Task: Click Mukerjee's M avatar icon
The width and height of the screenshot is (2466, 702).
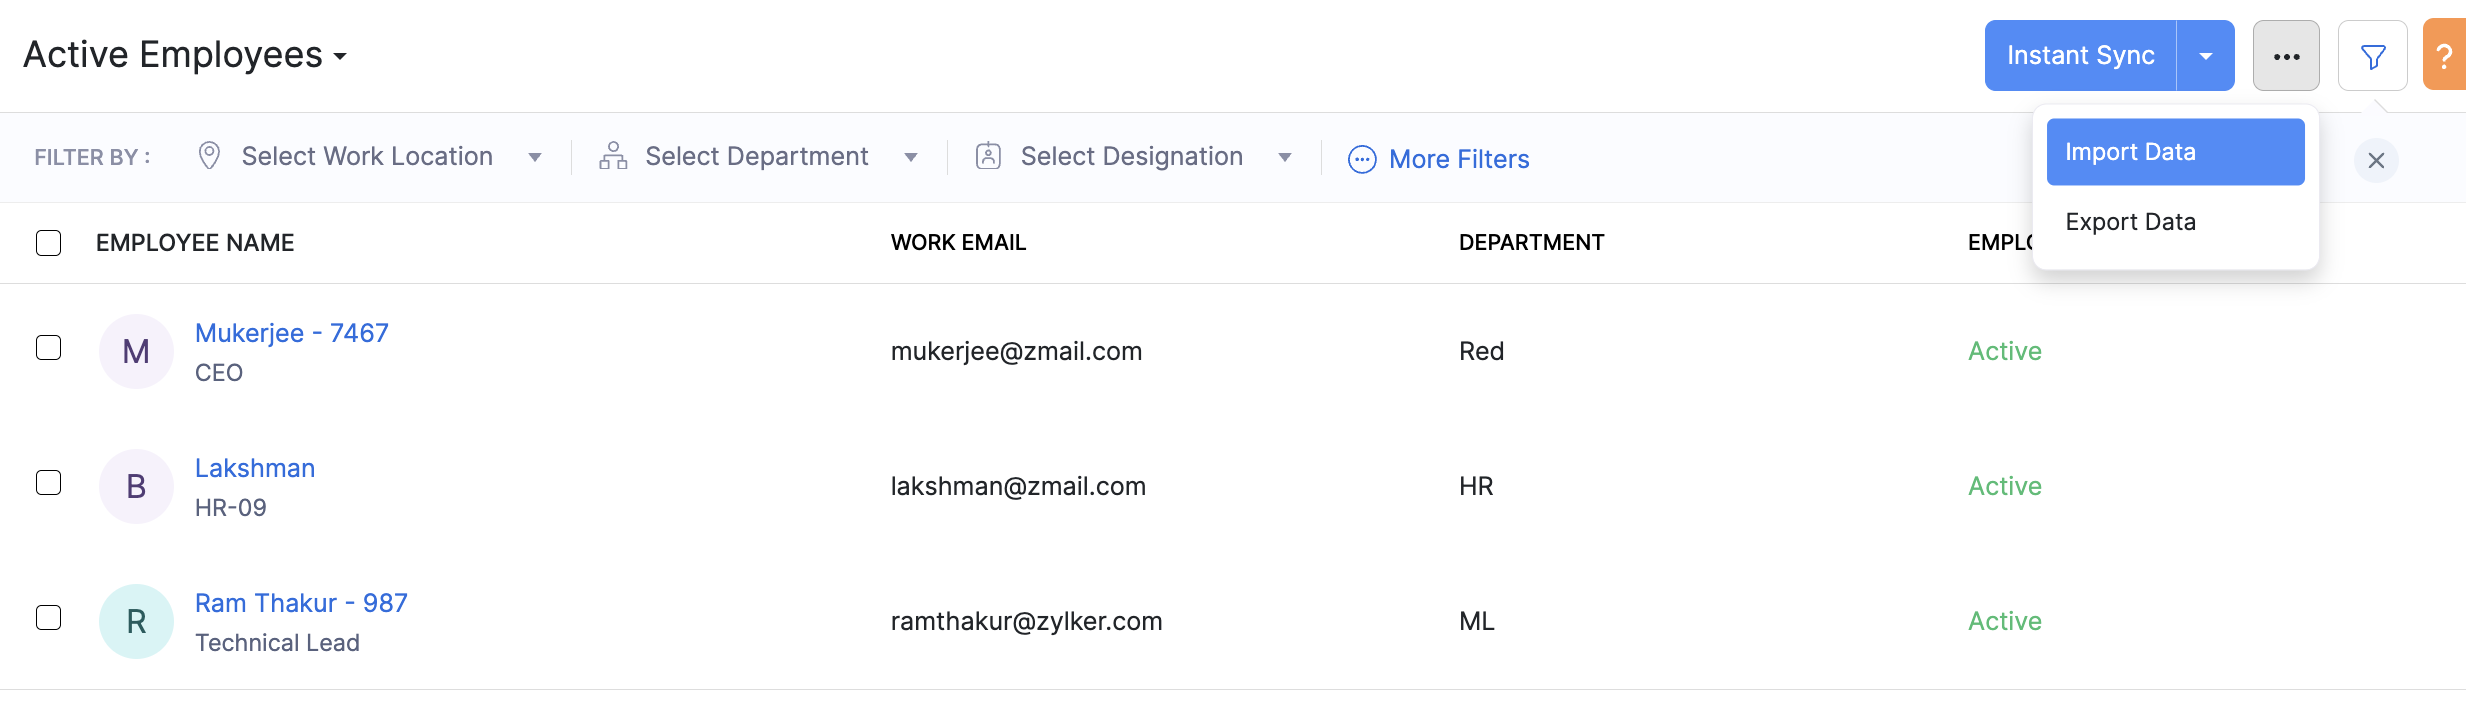Action: [x=136, y=351]
